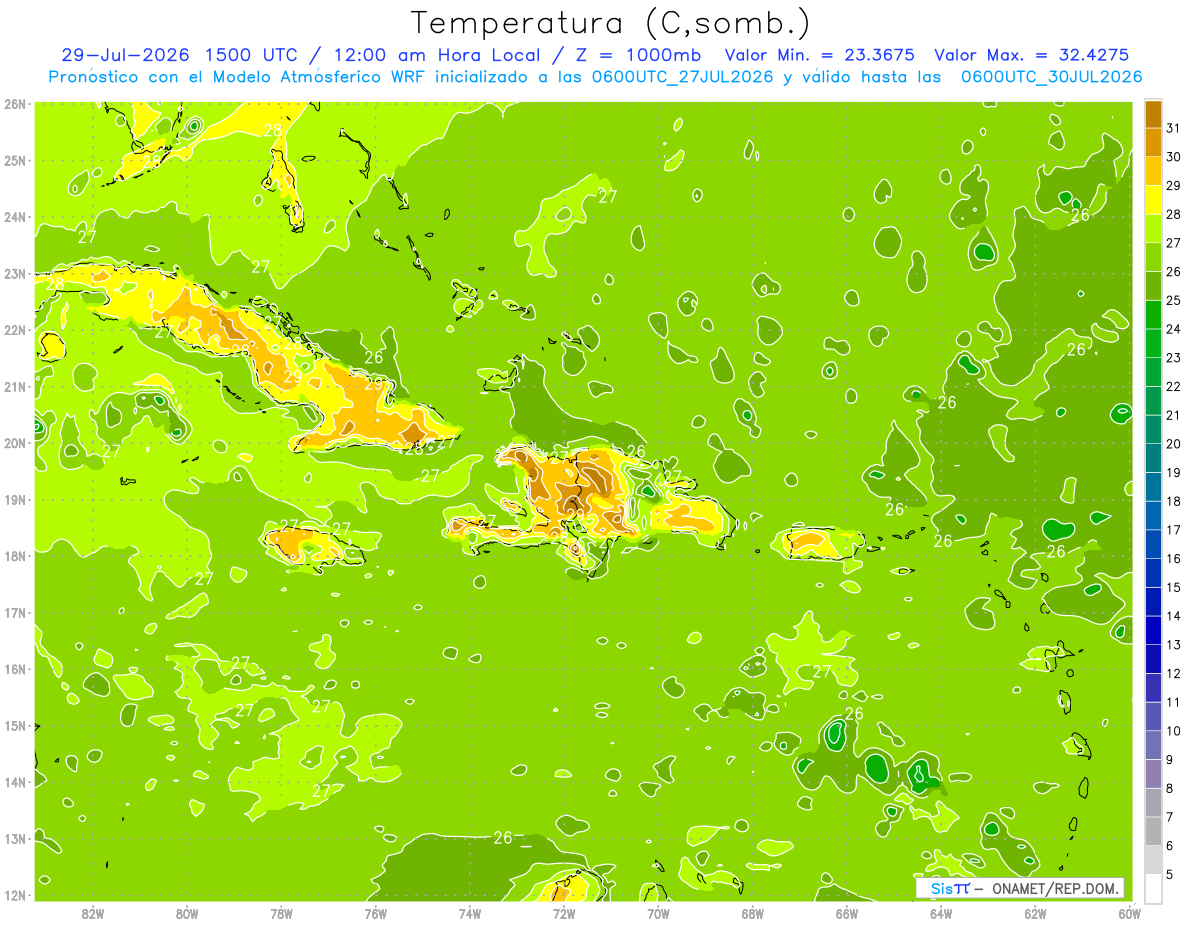The height and width of the screenshot is (927, 1200).
Task: Click the "20N" latitude axis label
Action: [x=14, y=443]
